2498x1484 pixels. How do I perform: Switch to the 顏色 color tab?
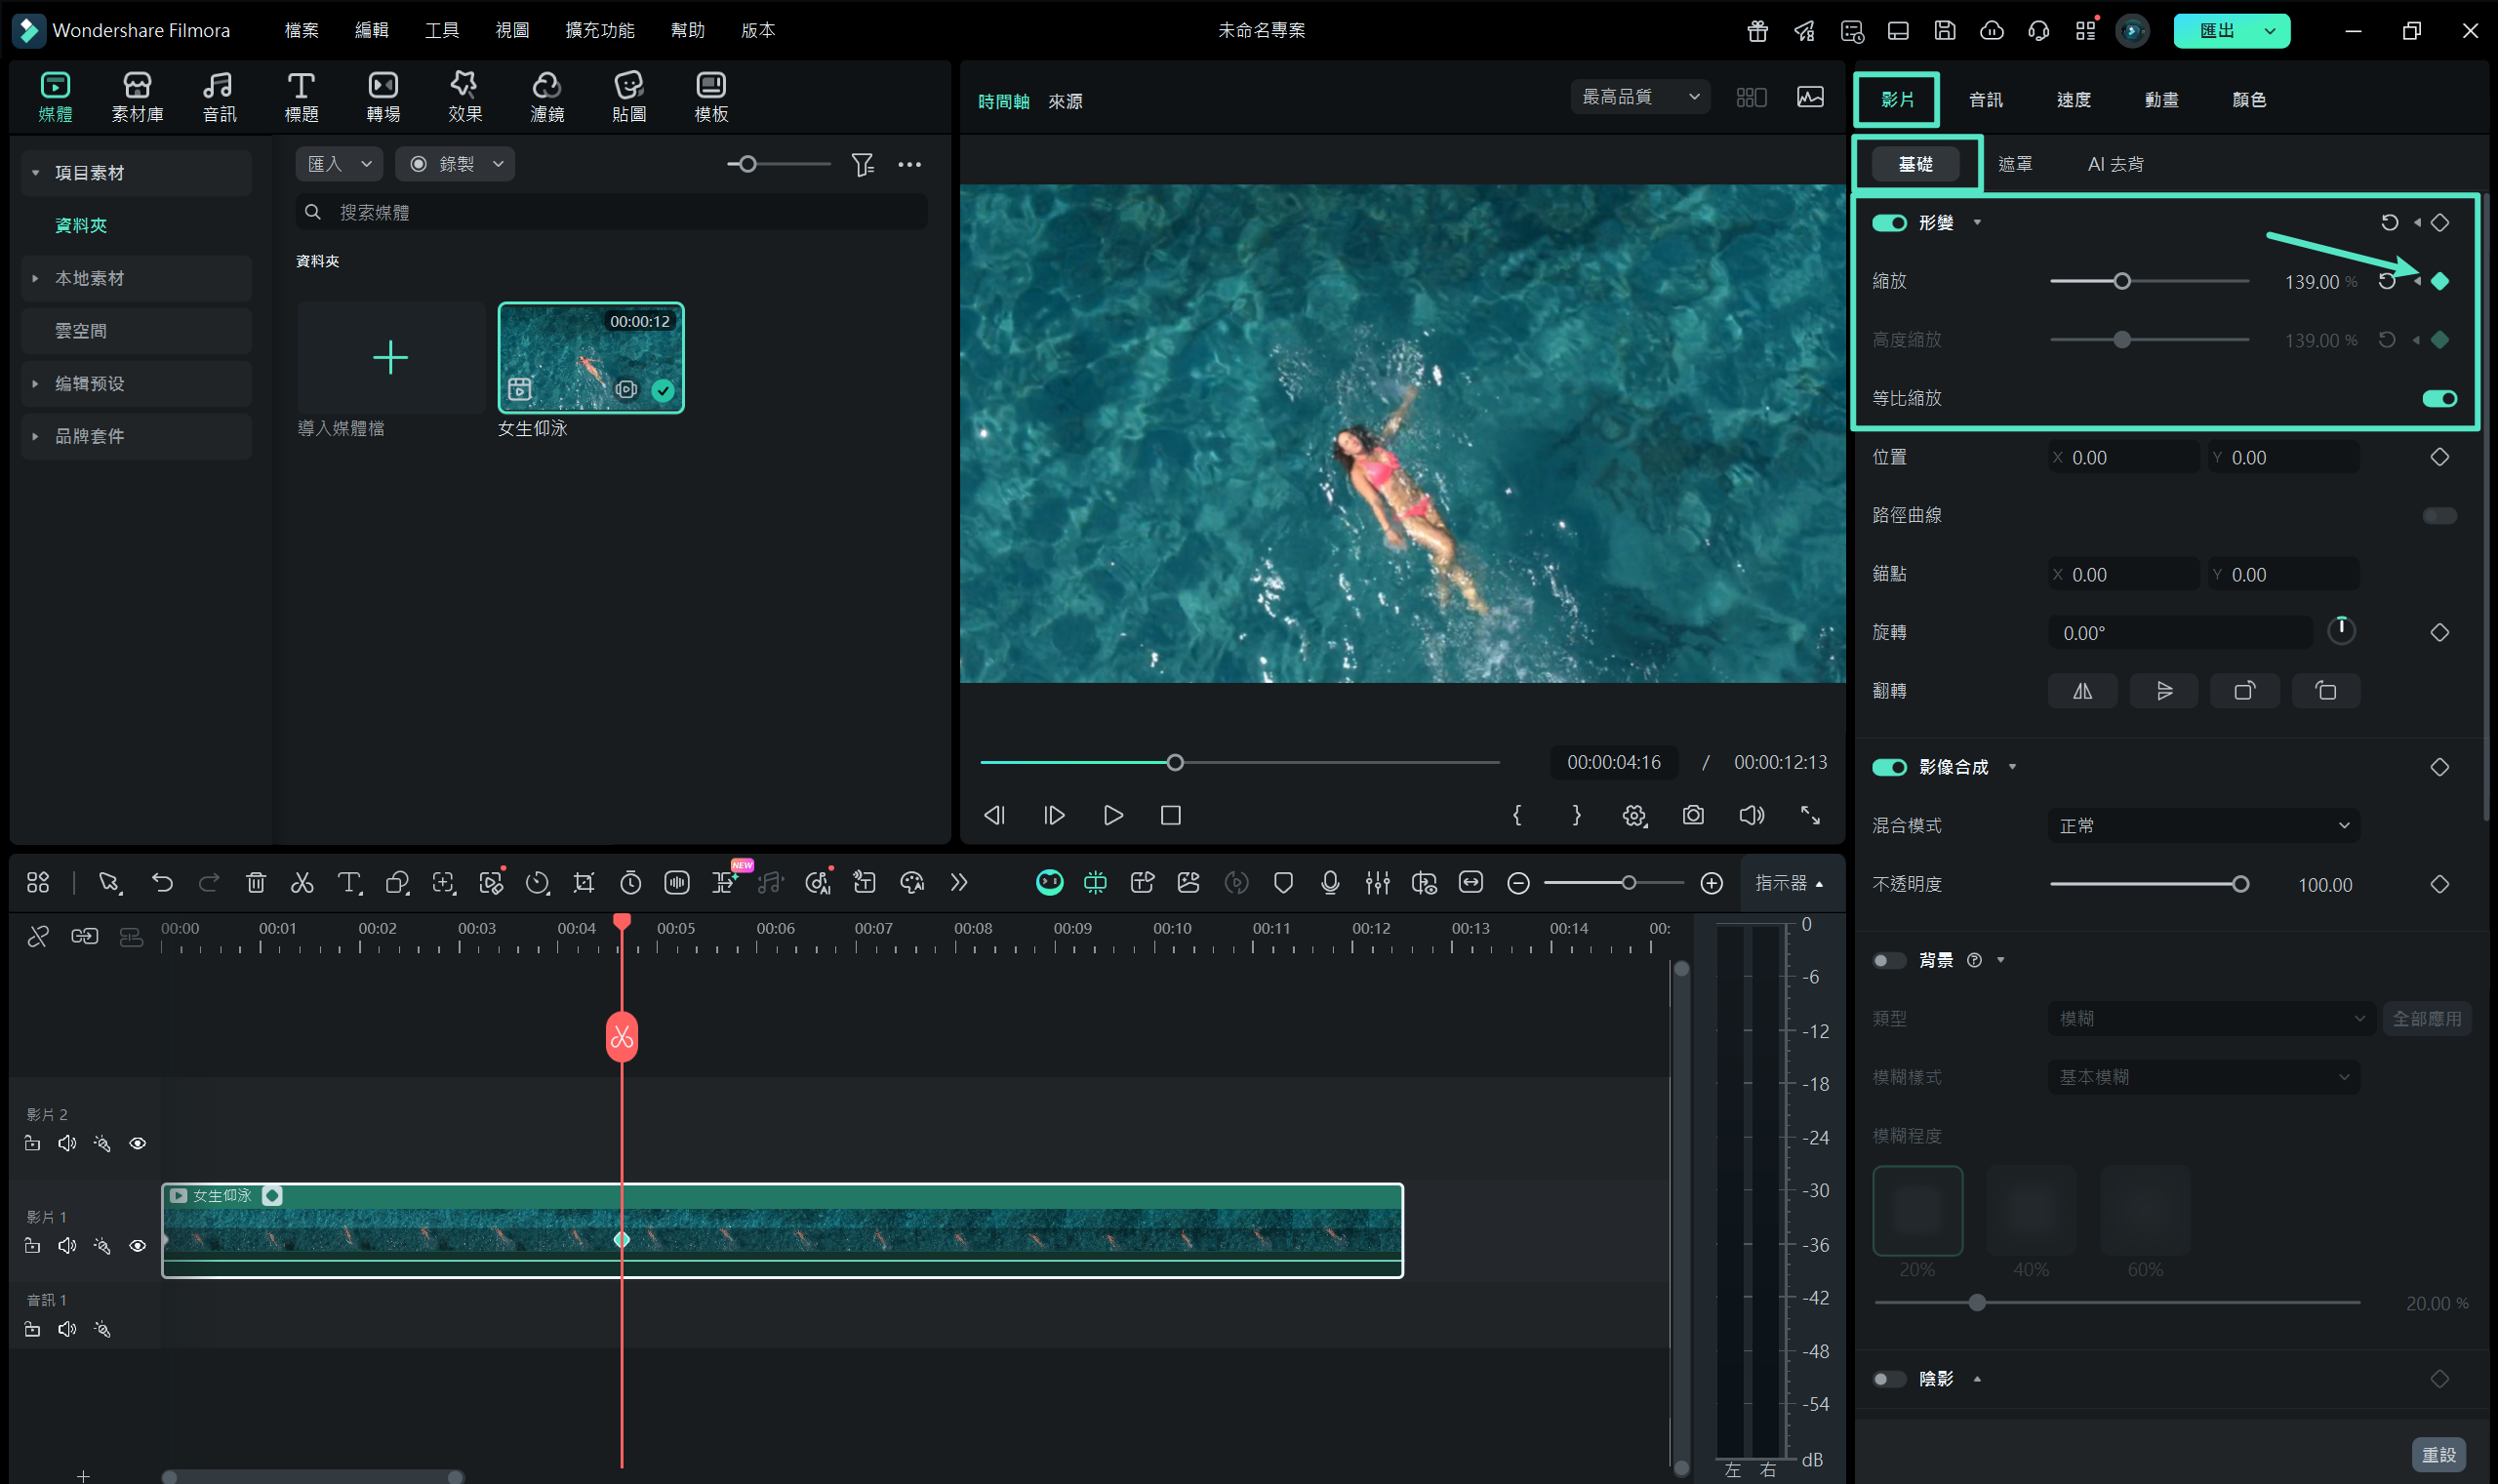pyautogui.click(x=2248, y=99)
